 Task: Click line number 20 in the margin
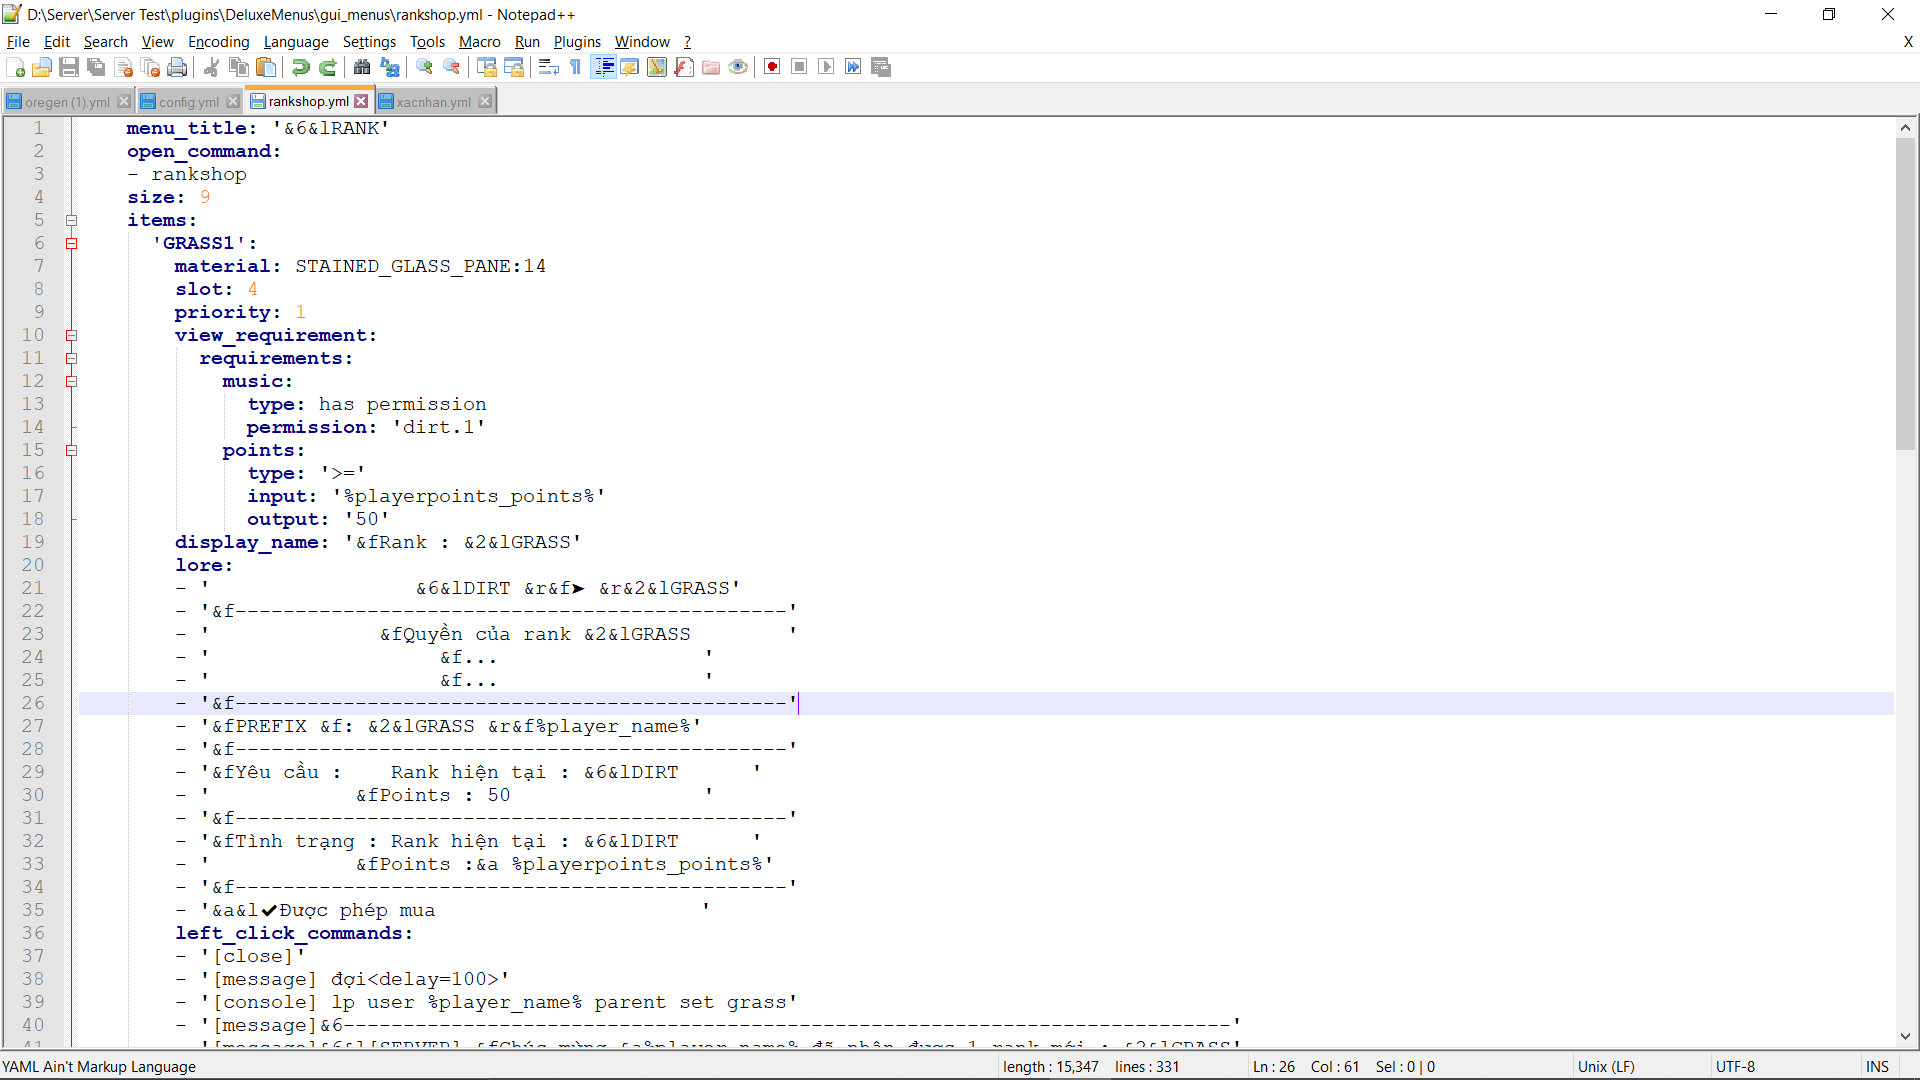[33, 565]
